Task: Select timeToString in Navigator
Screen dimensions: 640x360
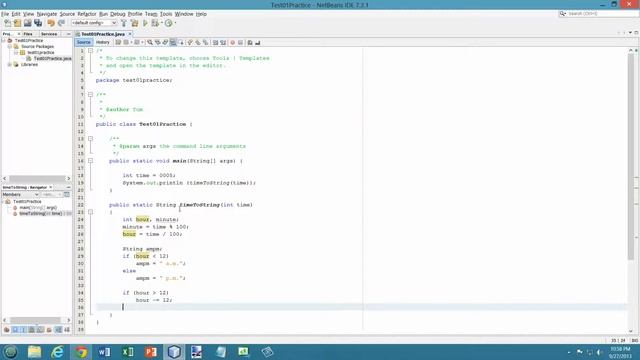Action: tap(40, 213)
